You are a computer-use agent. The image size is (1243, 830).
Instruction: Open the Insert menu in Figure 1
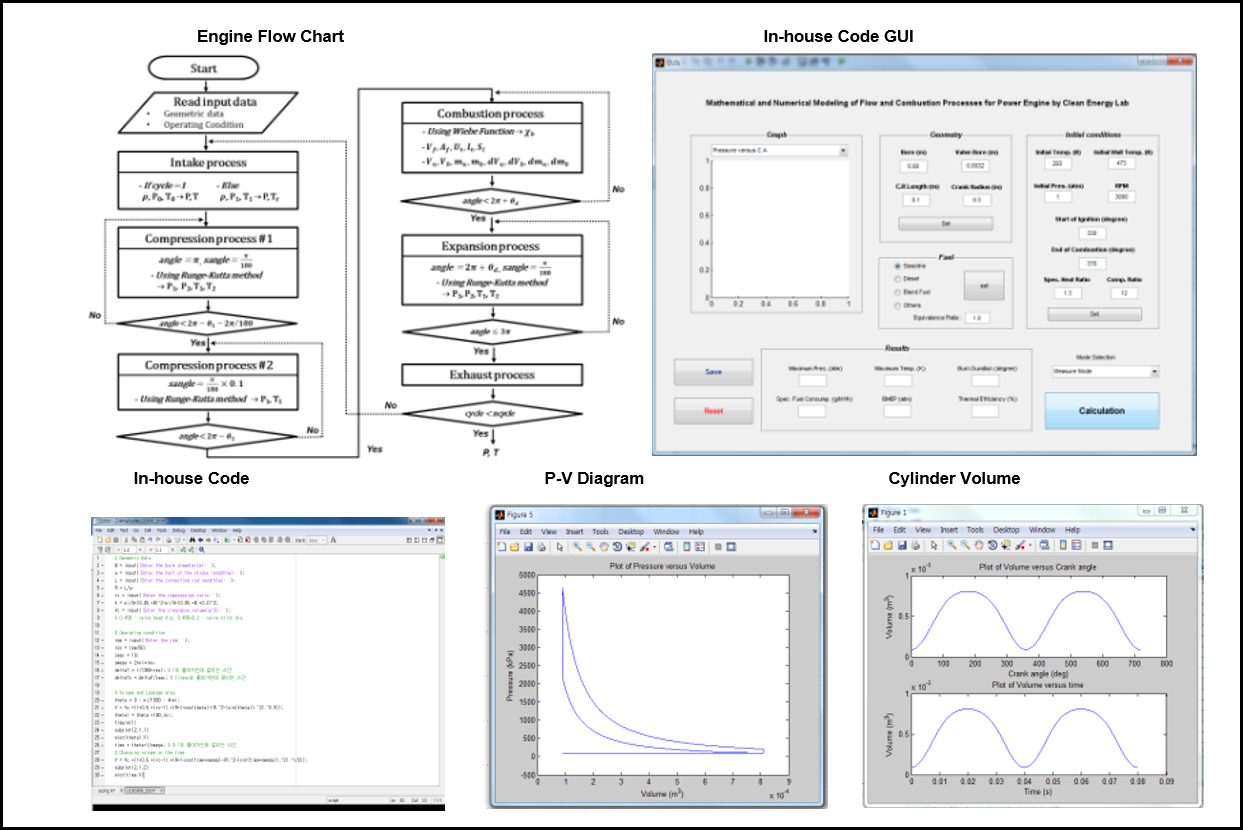pos(948,530)
